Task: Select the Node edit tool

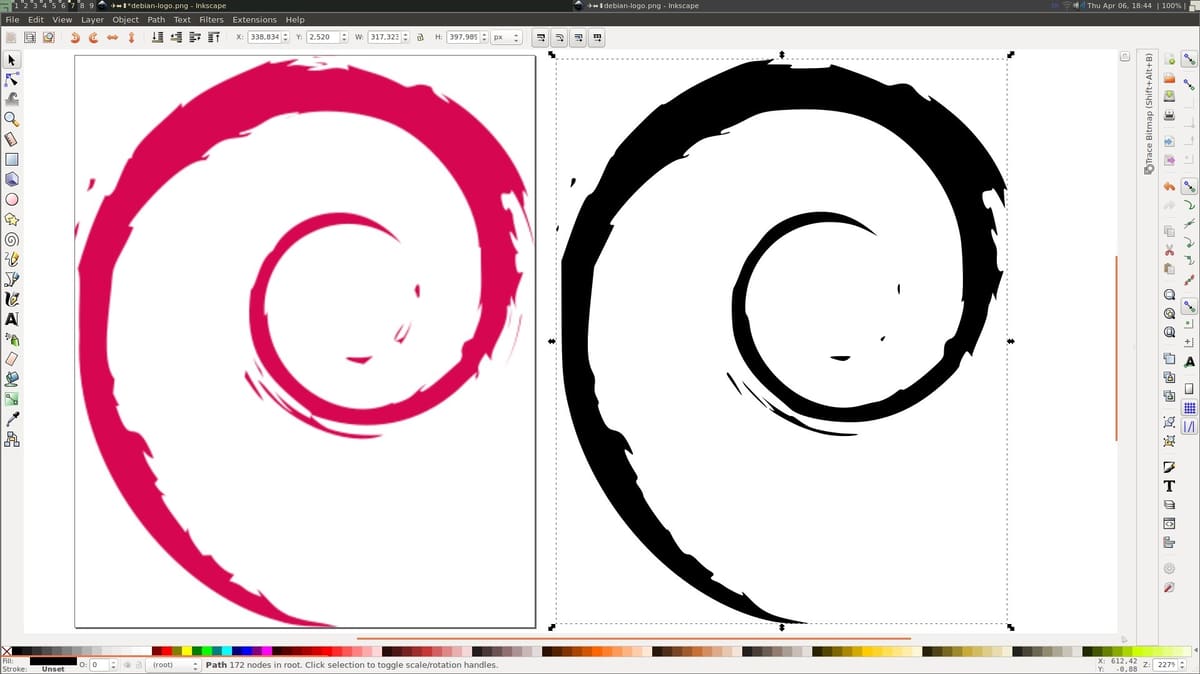Action: (12, 80)
